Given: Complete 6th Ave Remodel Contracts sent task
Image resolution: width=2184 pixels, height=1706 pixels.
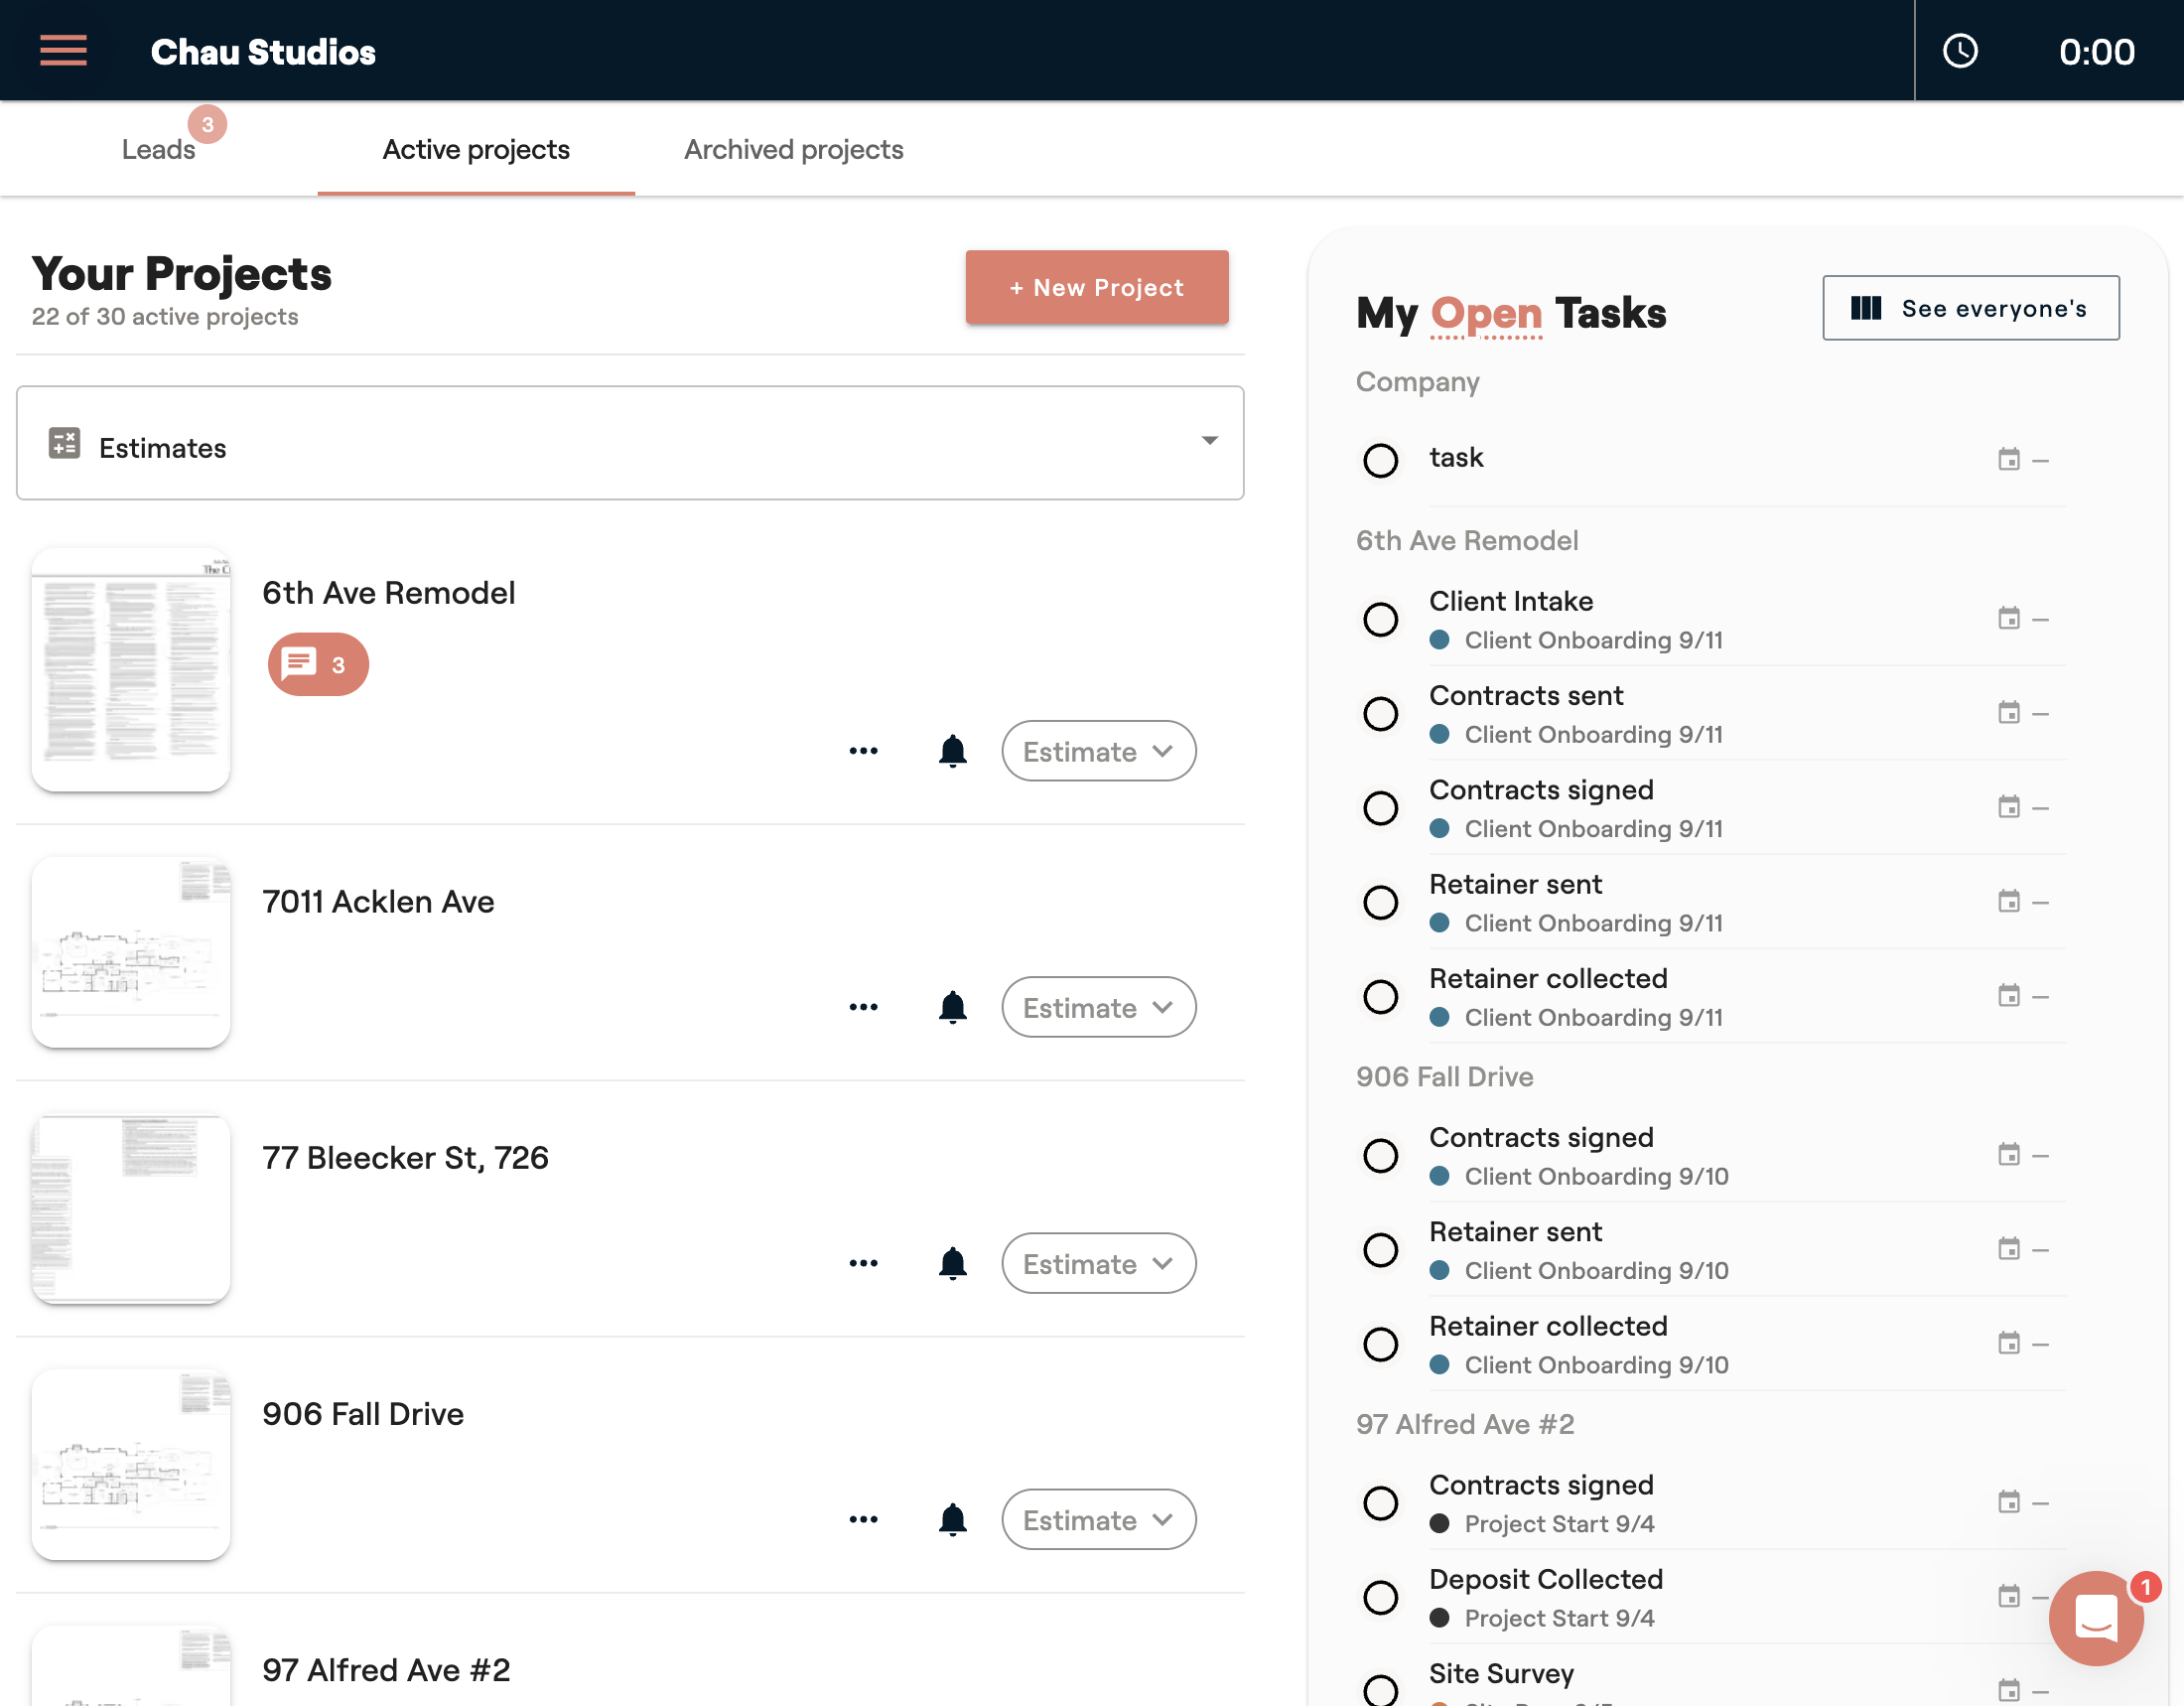Looking at the screenshot, I should (x=1380, y=713).
